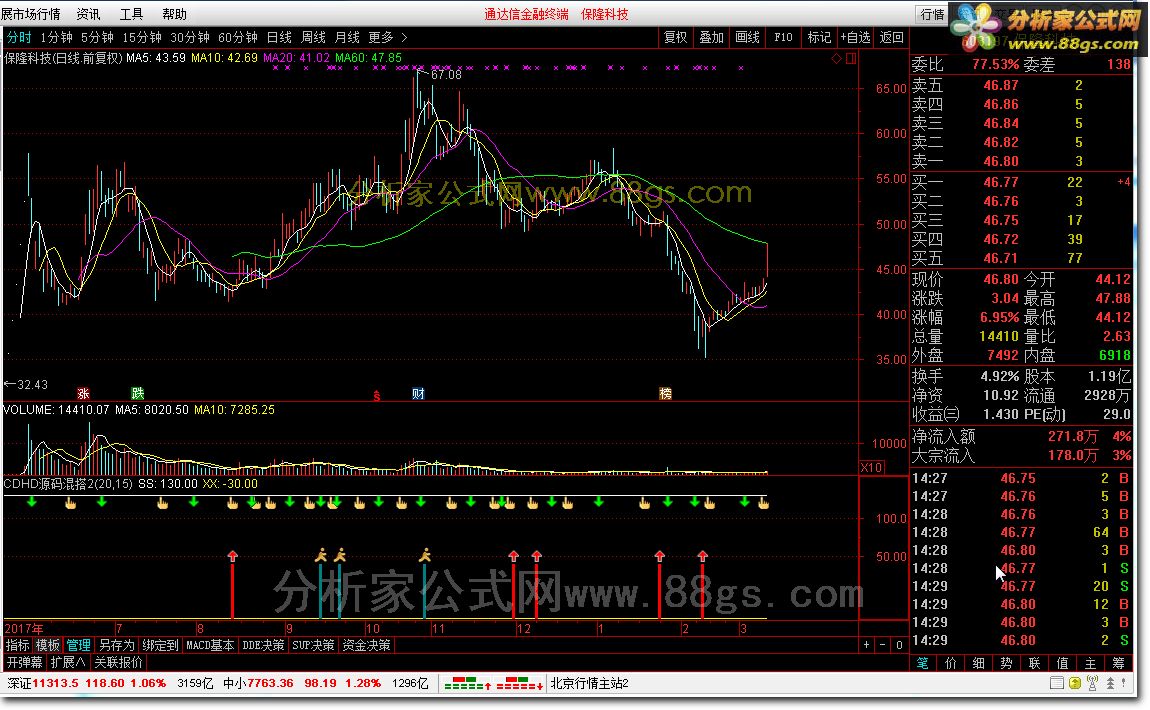Click the antenna signal status bar icon
This screenshot has width=1150, height=710.
(1093, 684)
